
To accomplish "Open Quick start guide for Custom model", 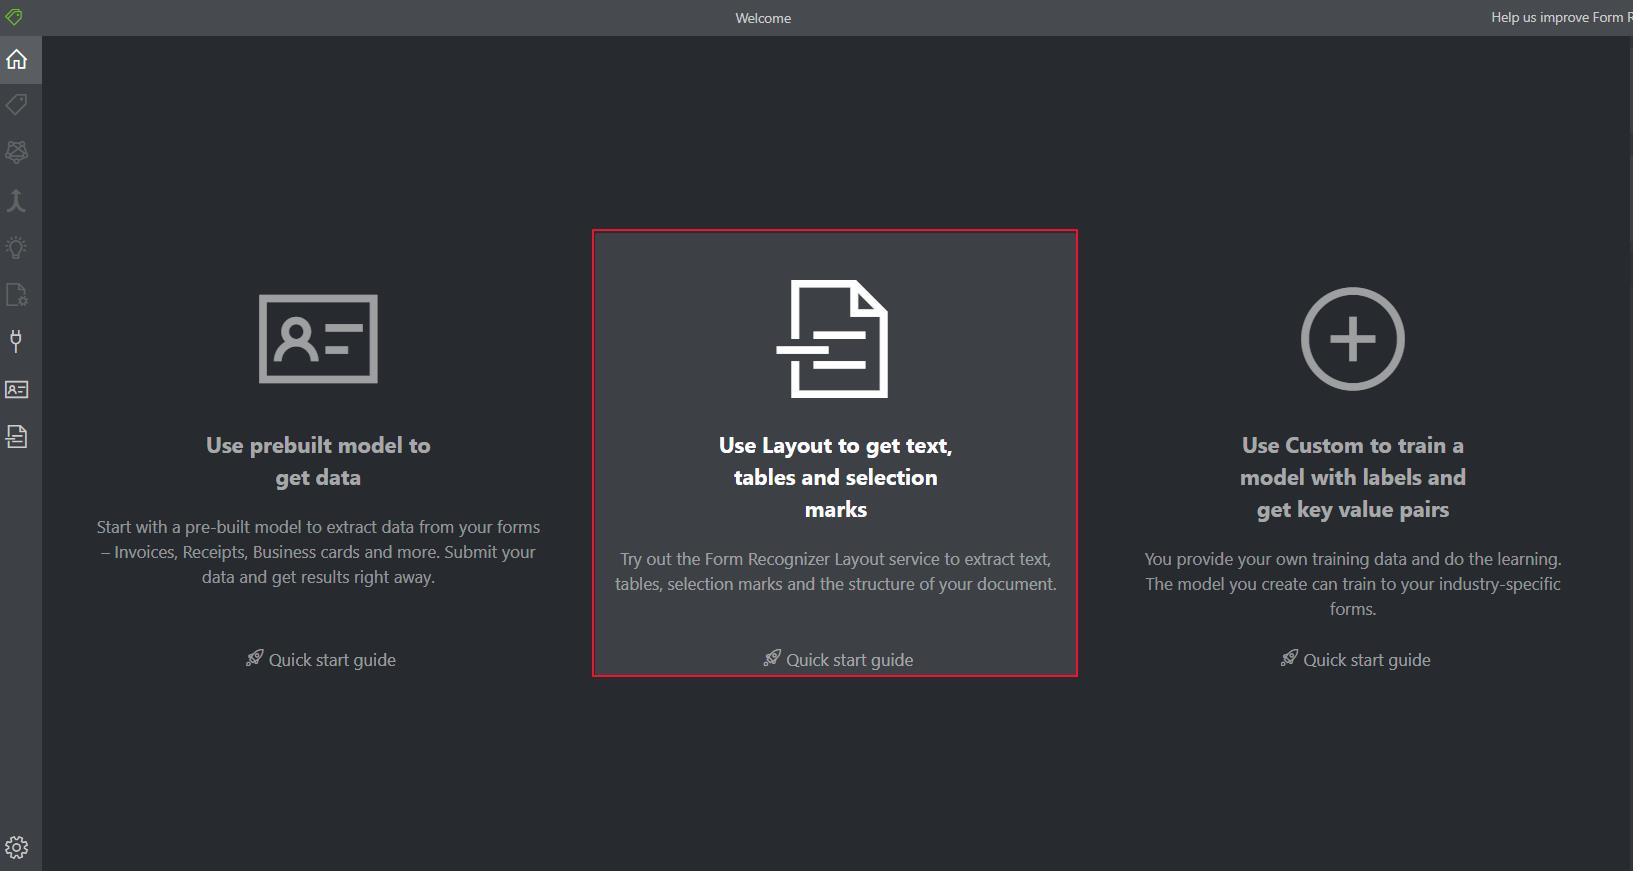I will tap(1366, 660).
